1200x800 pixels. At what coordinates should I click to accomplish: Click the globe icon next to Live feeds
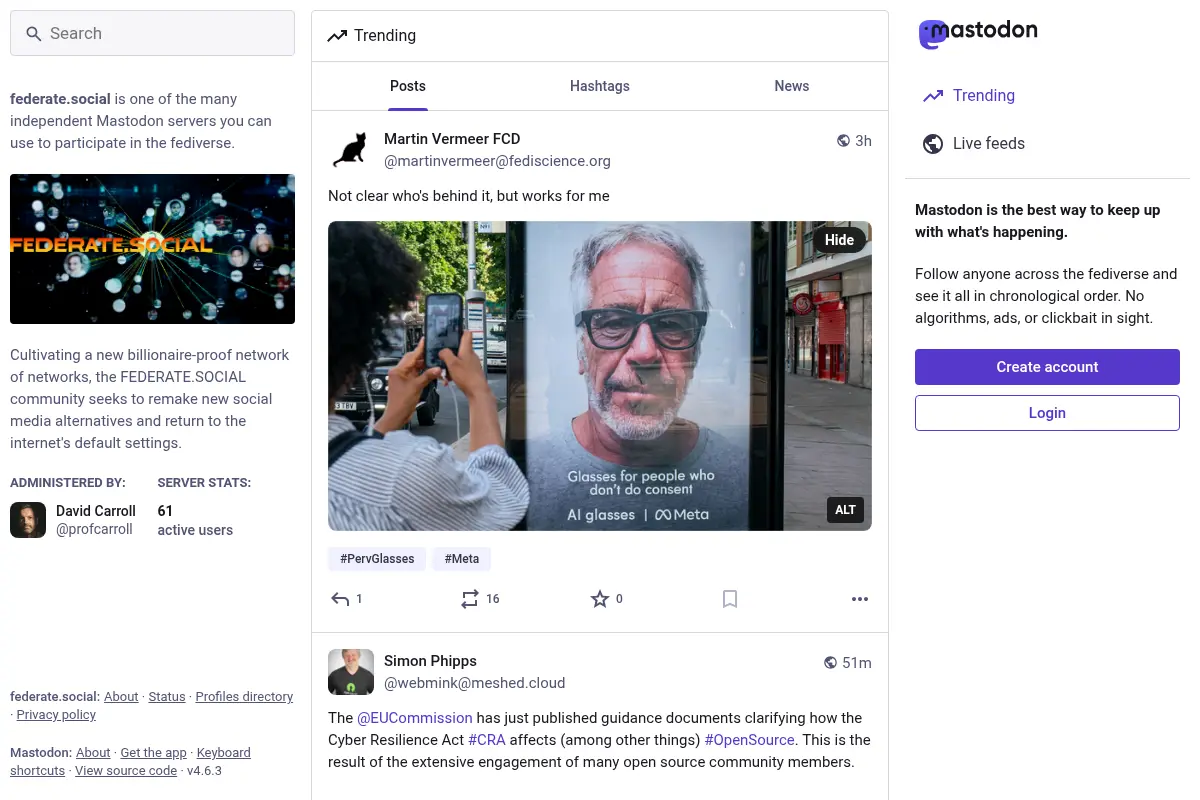933,144
